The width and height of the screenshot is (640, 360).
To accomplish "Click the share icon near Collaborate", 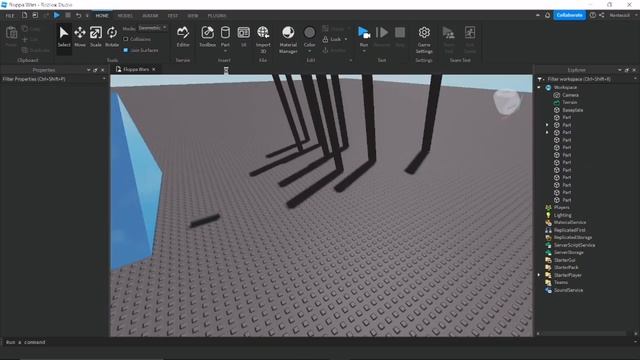I will pyautogui.click(x=602, y=15).
